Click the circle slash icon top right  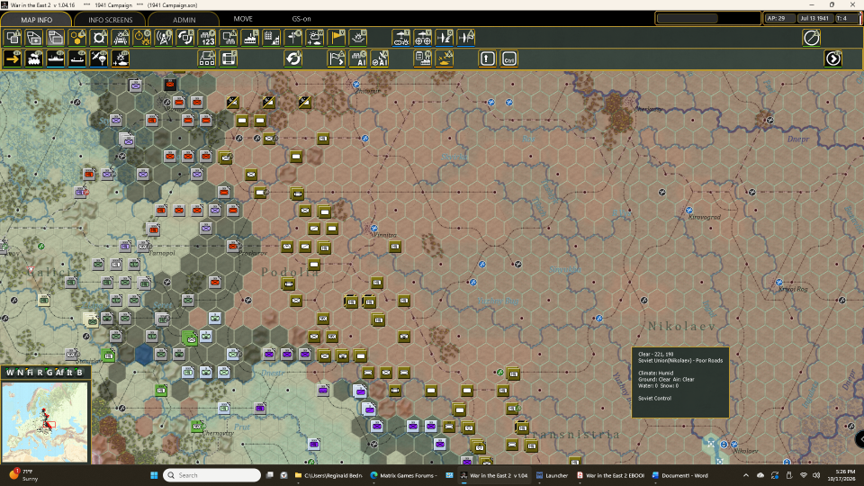(x=812, y=38)
